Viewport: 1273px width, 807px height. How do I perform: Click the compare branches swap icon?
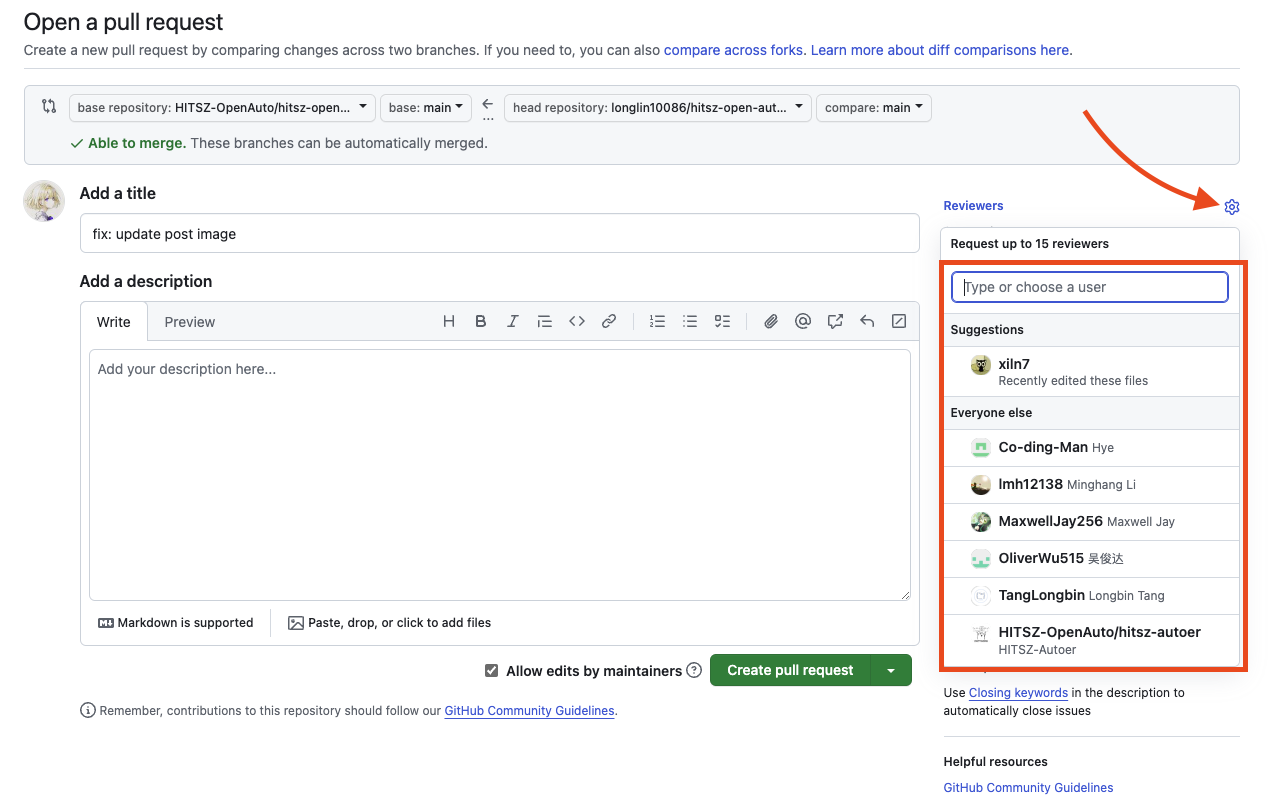(x=48, y=106)
